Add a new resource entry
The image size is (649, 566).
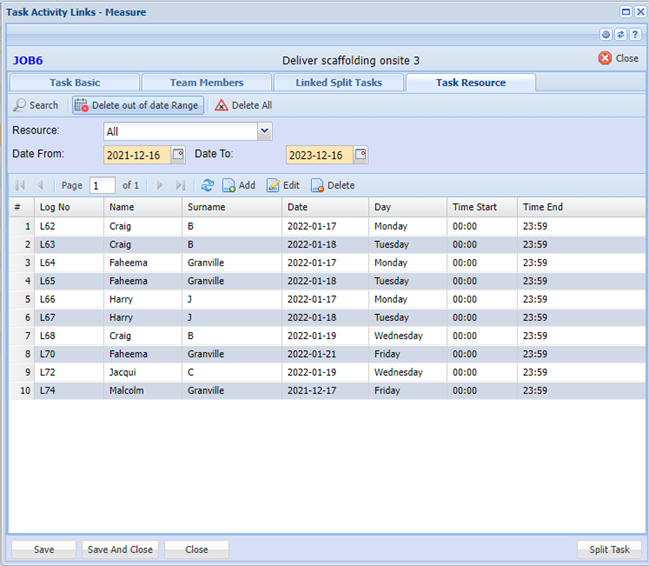coord(238,185)
